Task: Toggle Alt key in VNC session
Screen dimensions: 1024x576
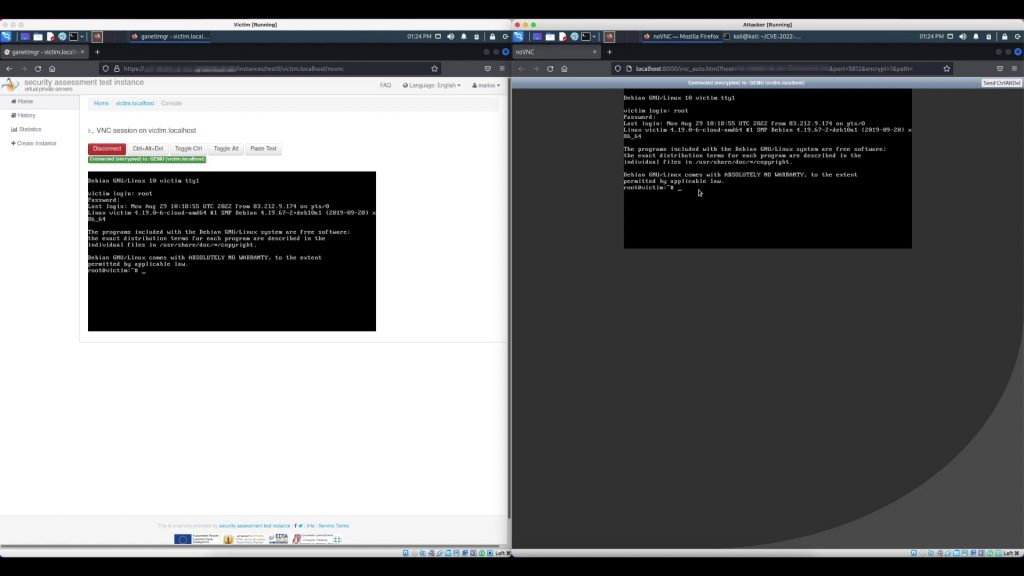Action: click(x=226, y=148)
